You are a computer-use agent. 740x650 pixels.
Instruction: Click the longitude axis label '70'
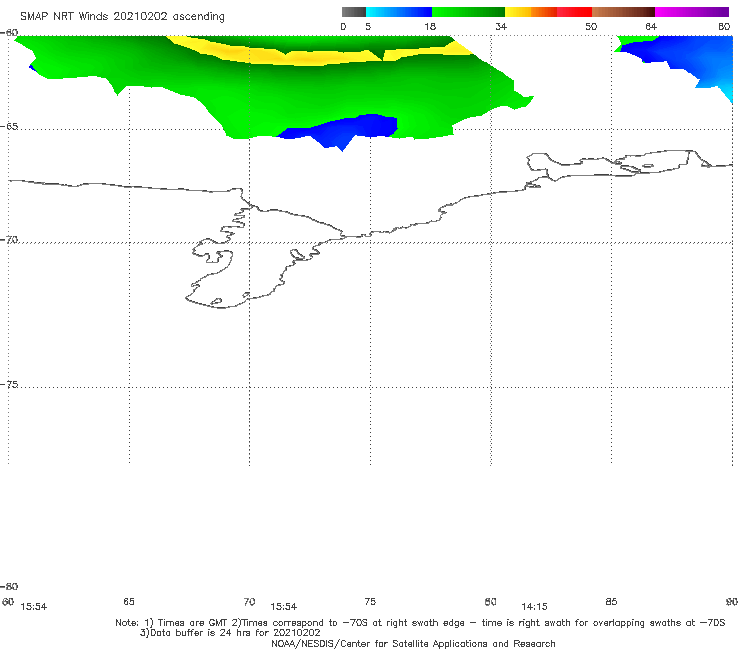[x=249, y=601]
